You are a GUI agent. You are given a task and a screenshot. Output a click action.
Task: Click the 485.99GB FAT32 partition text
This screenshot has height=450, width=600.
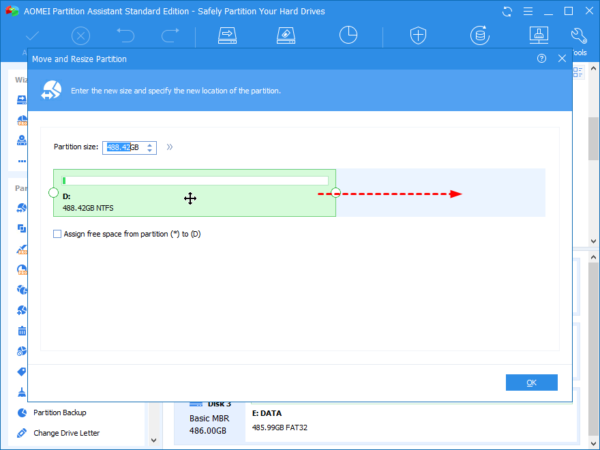280,427
